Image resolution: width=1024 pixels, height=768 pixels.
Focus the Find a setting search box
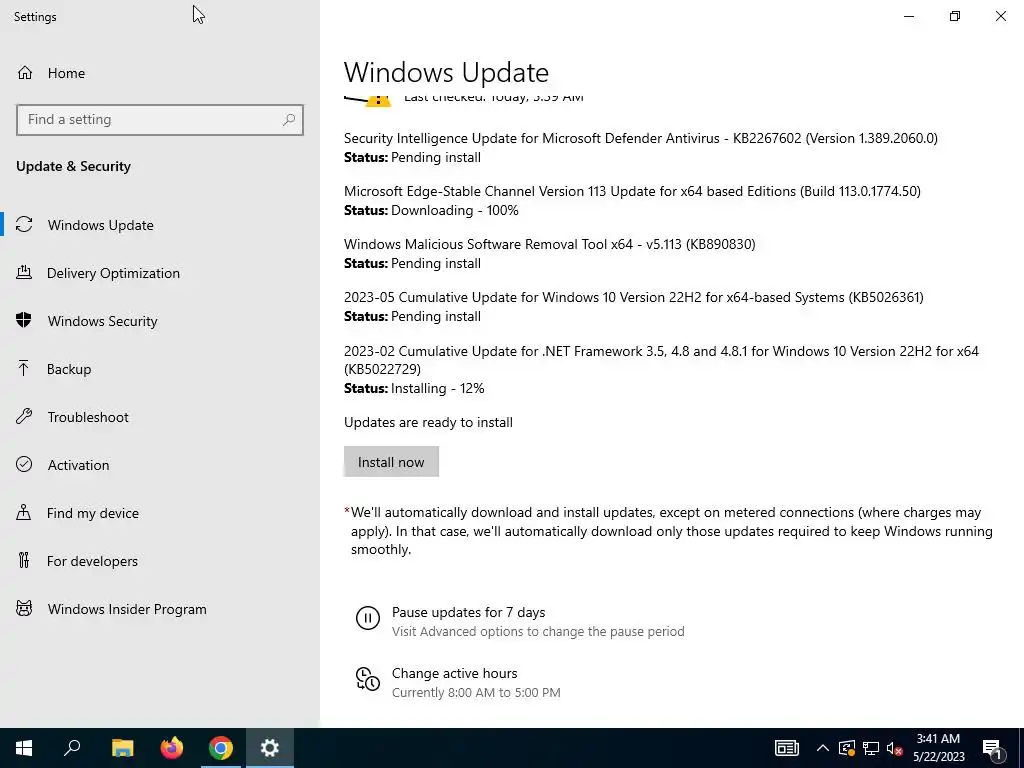pyautogui.click(x=160, y=120)
